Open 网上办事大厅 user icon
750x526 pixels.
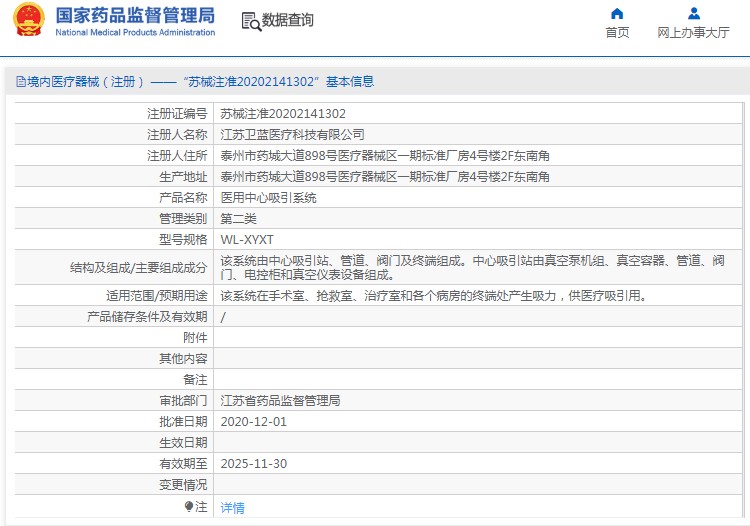[x=694, y=13]
